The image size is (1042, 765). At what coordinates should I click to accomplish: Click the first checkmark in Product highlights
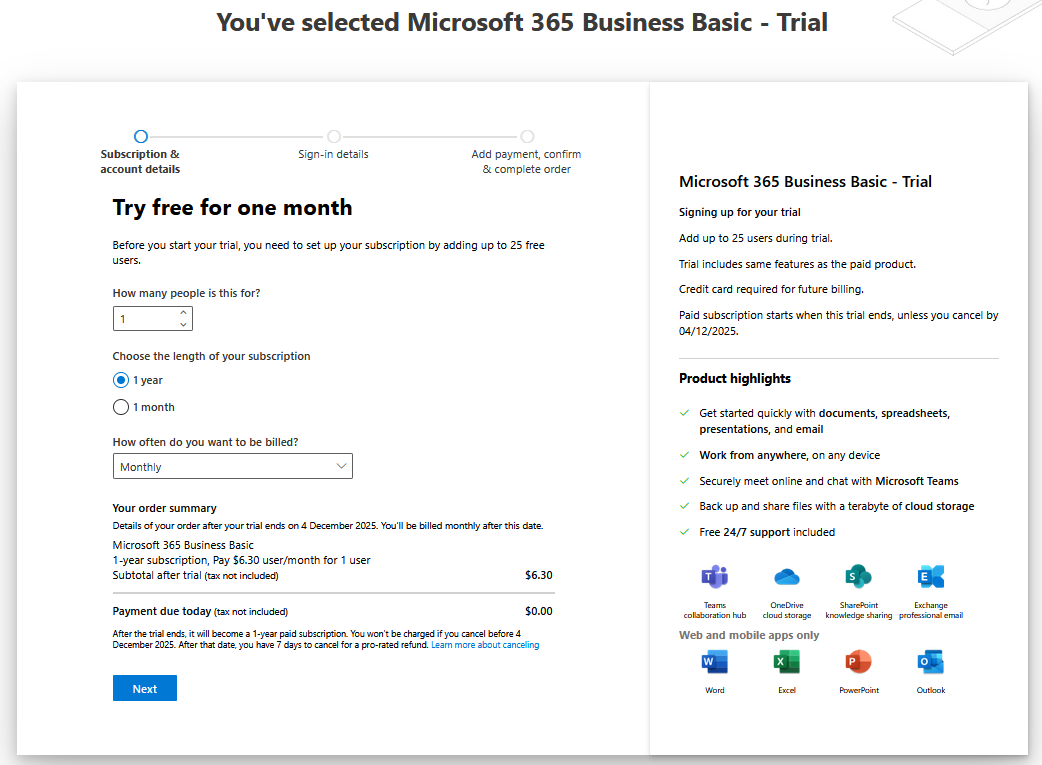pos(685,413)
